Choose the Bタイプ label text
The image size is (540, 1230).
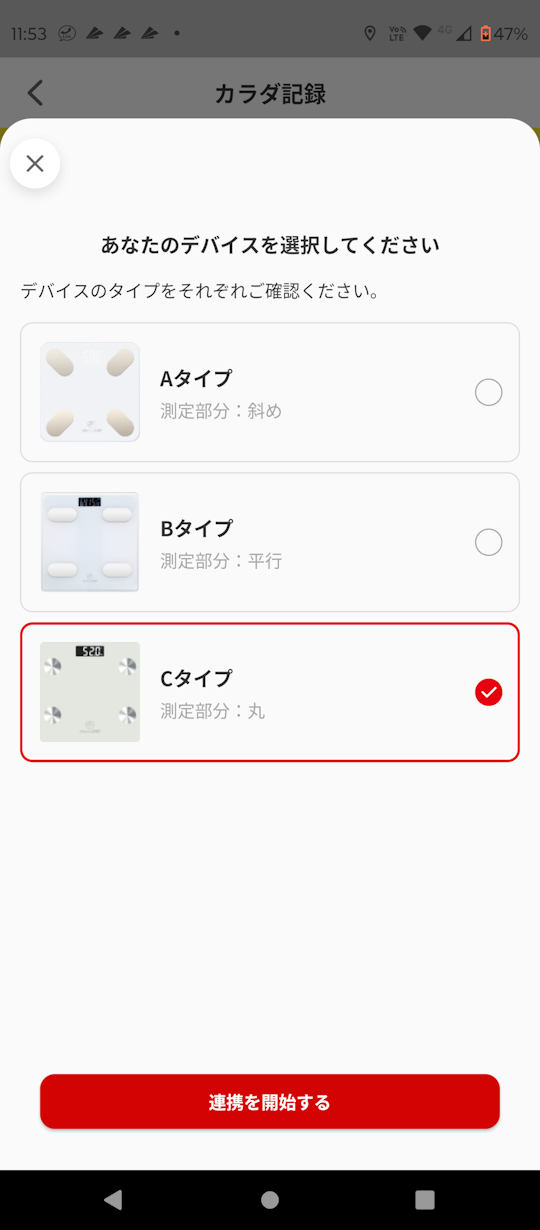pyautogui.click(x=196, y=528)
